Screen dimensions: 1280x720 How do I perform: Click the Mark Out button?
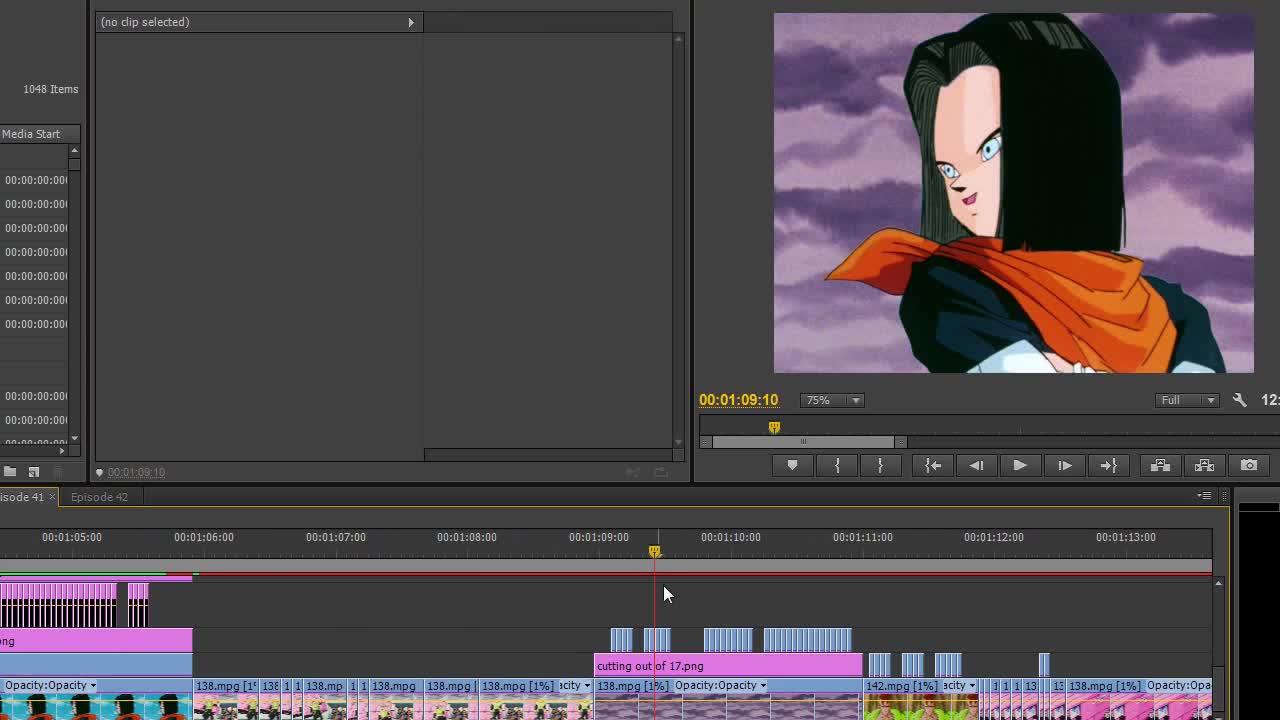[x=880, y=465]
